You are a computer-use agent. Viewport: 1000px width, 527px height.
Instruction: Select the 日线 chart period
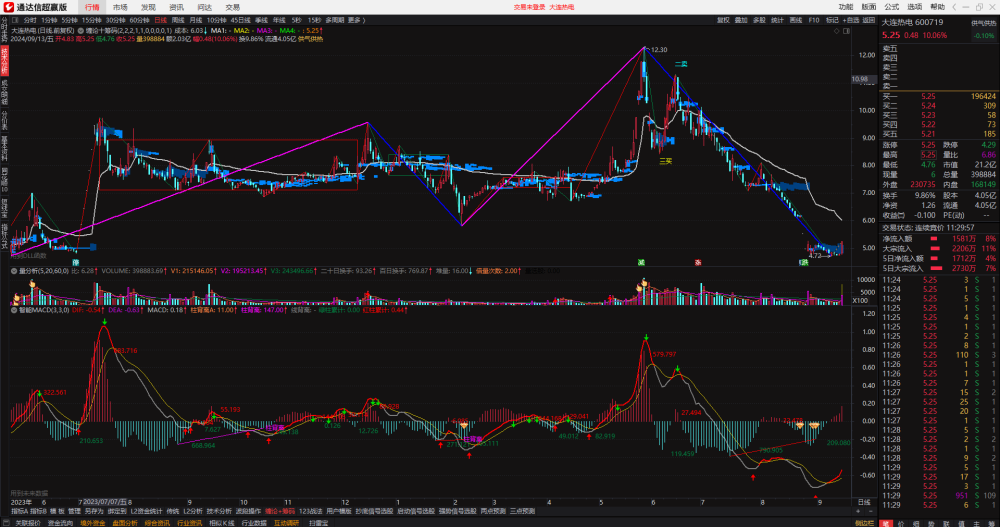161,20
